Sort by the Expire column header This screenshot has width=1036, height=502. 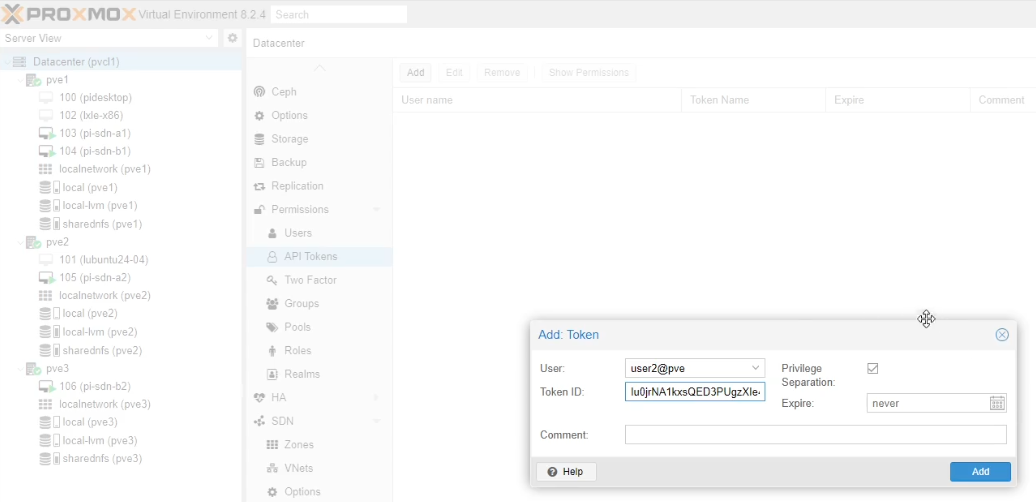898,100
